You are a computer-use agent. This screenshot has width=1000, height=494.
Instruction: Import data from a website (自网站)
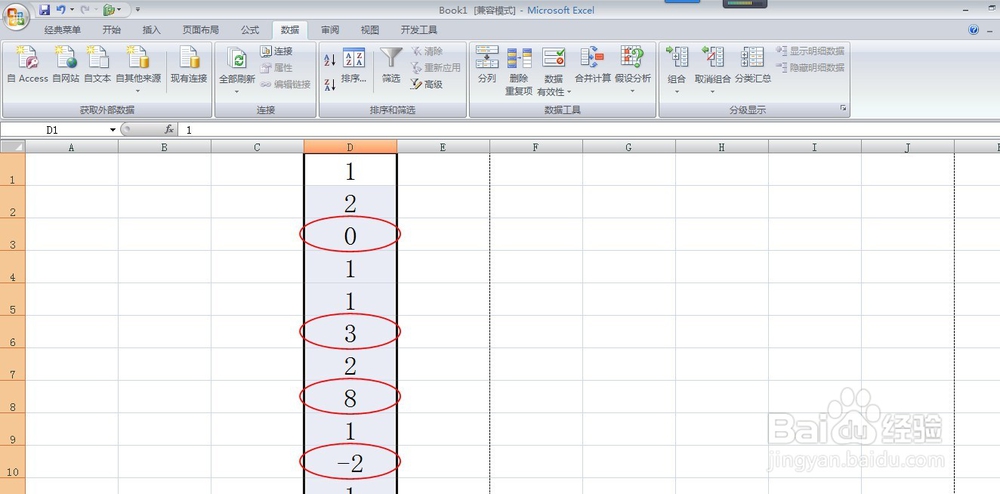pyautogui.click(x=66, y=66)
